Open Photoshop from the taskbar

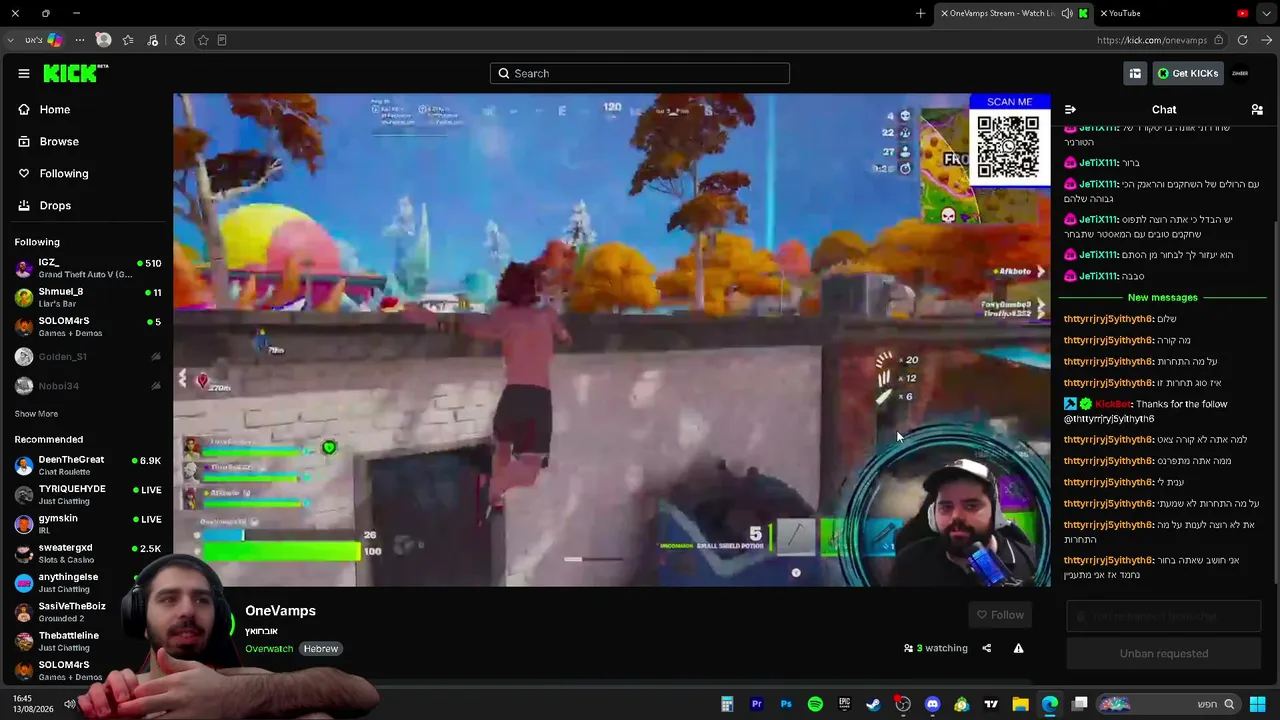click(786, 704)
